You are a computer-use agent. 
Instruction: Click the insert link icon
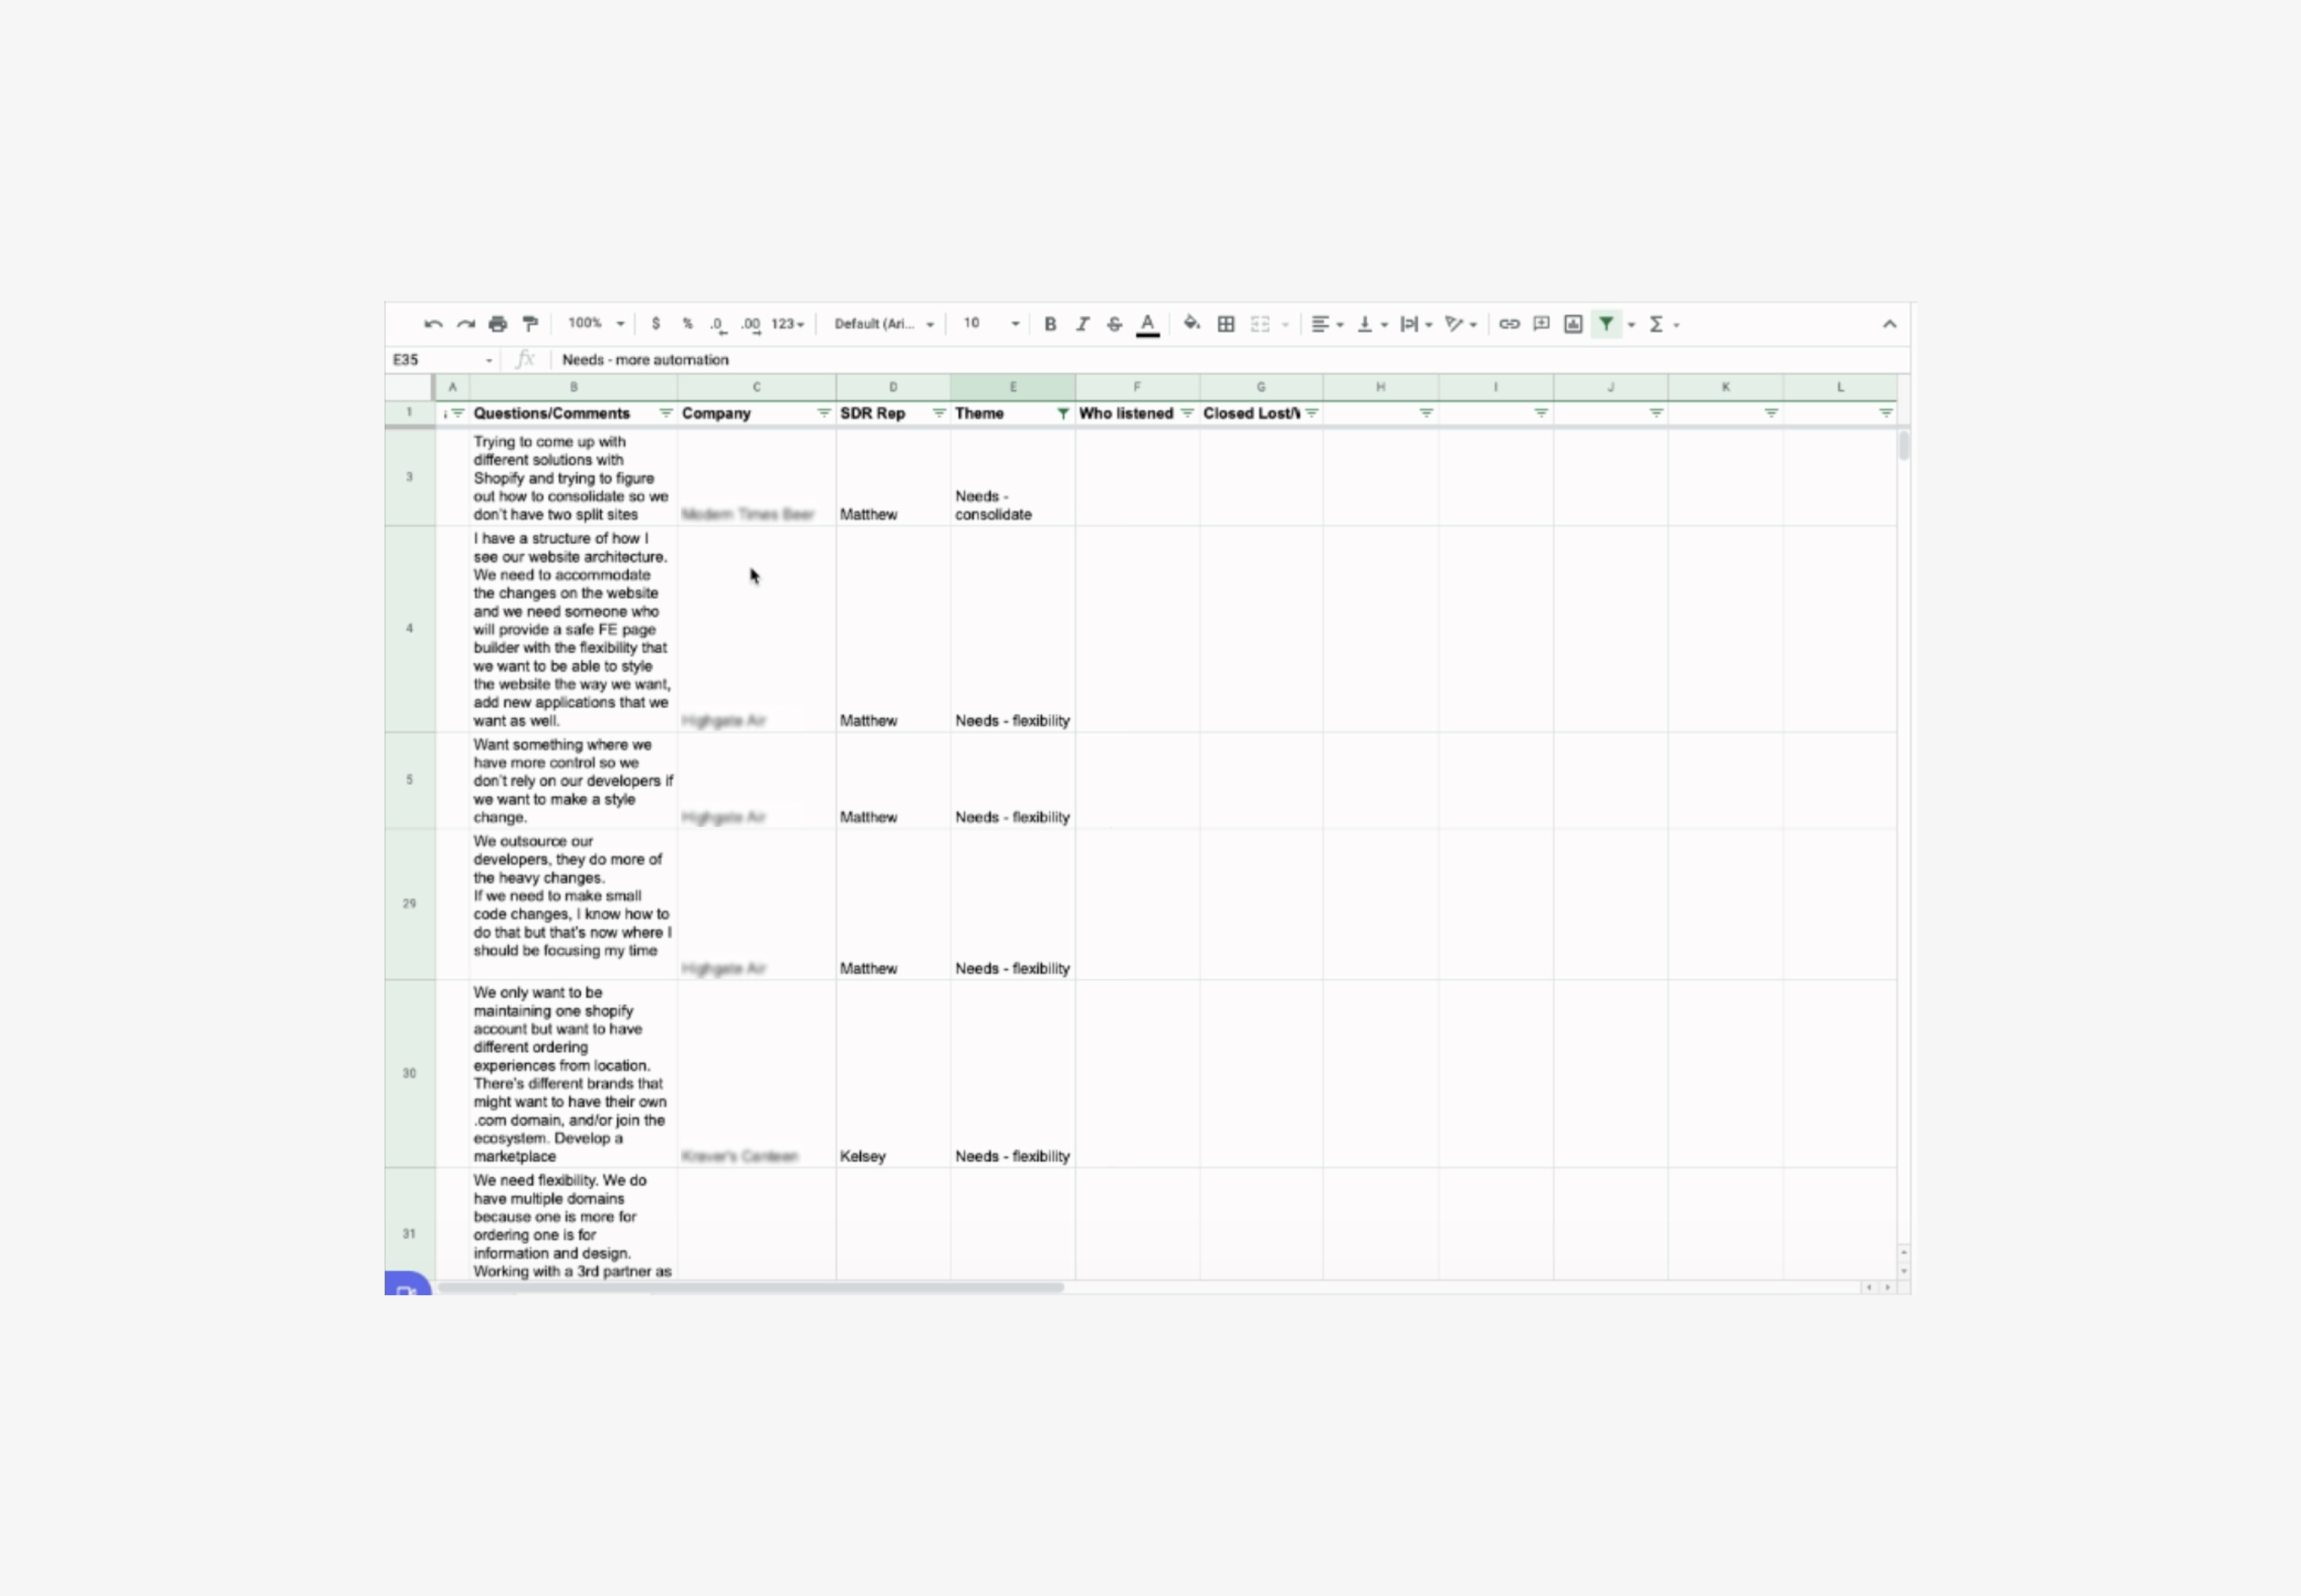coord(1509,324)
